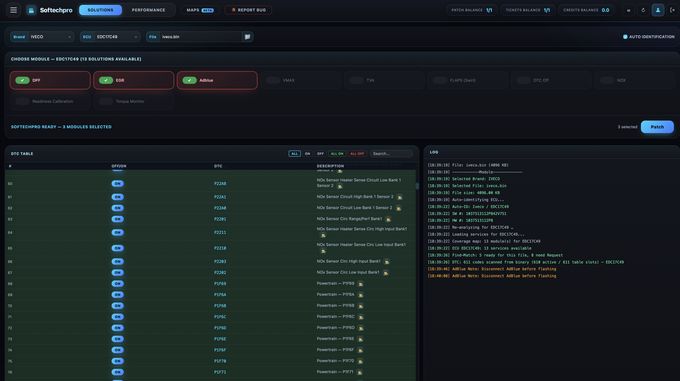Click the file browse folder icon
This screenshot has width=680, height=381.
pos(247,37)
